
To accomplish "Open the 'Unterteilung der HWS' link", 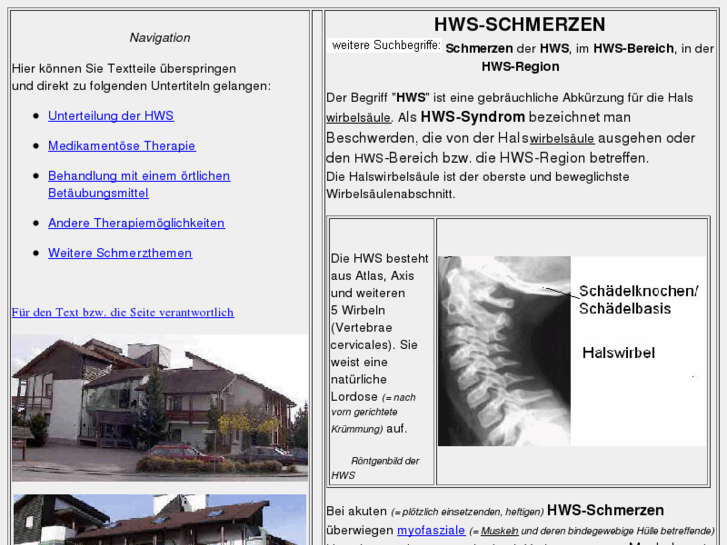I will tap(111, 116).
